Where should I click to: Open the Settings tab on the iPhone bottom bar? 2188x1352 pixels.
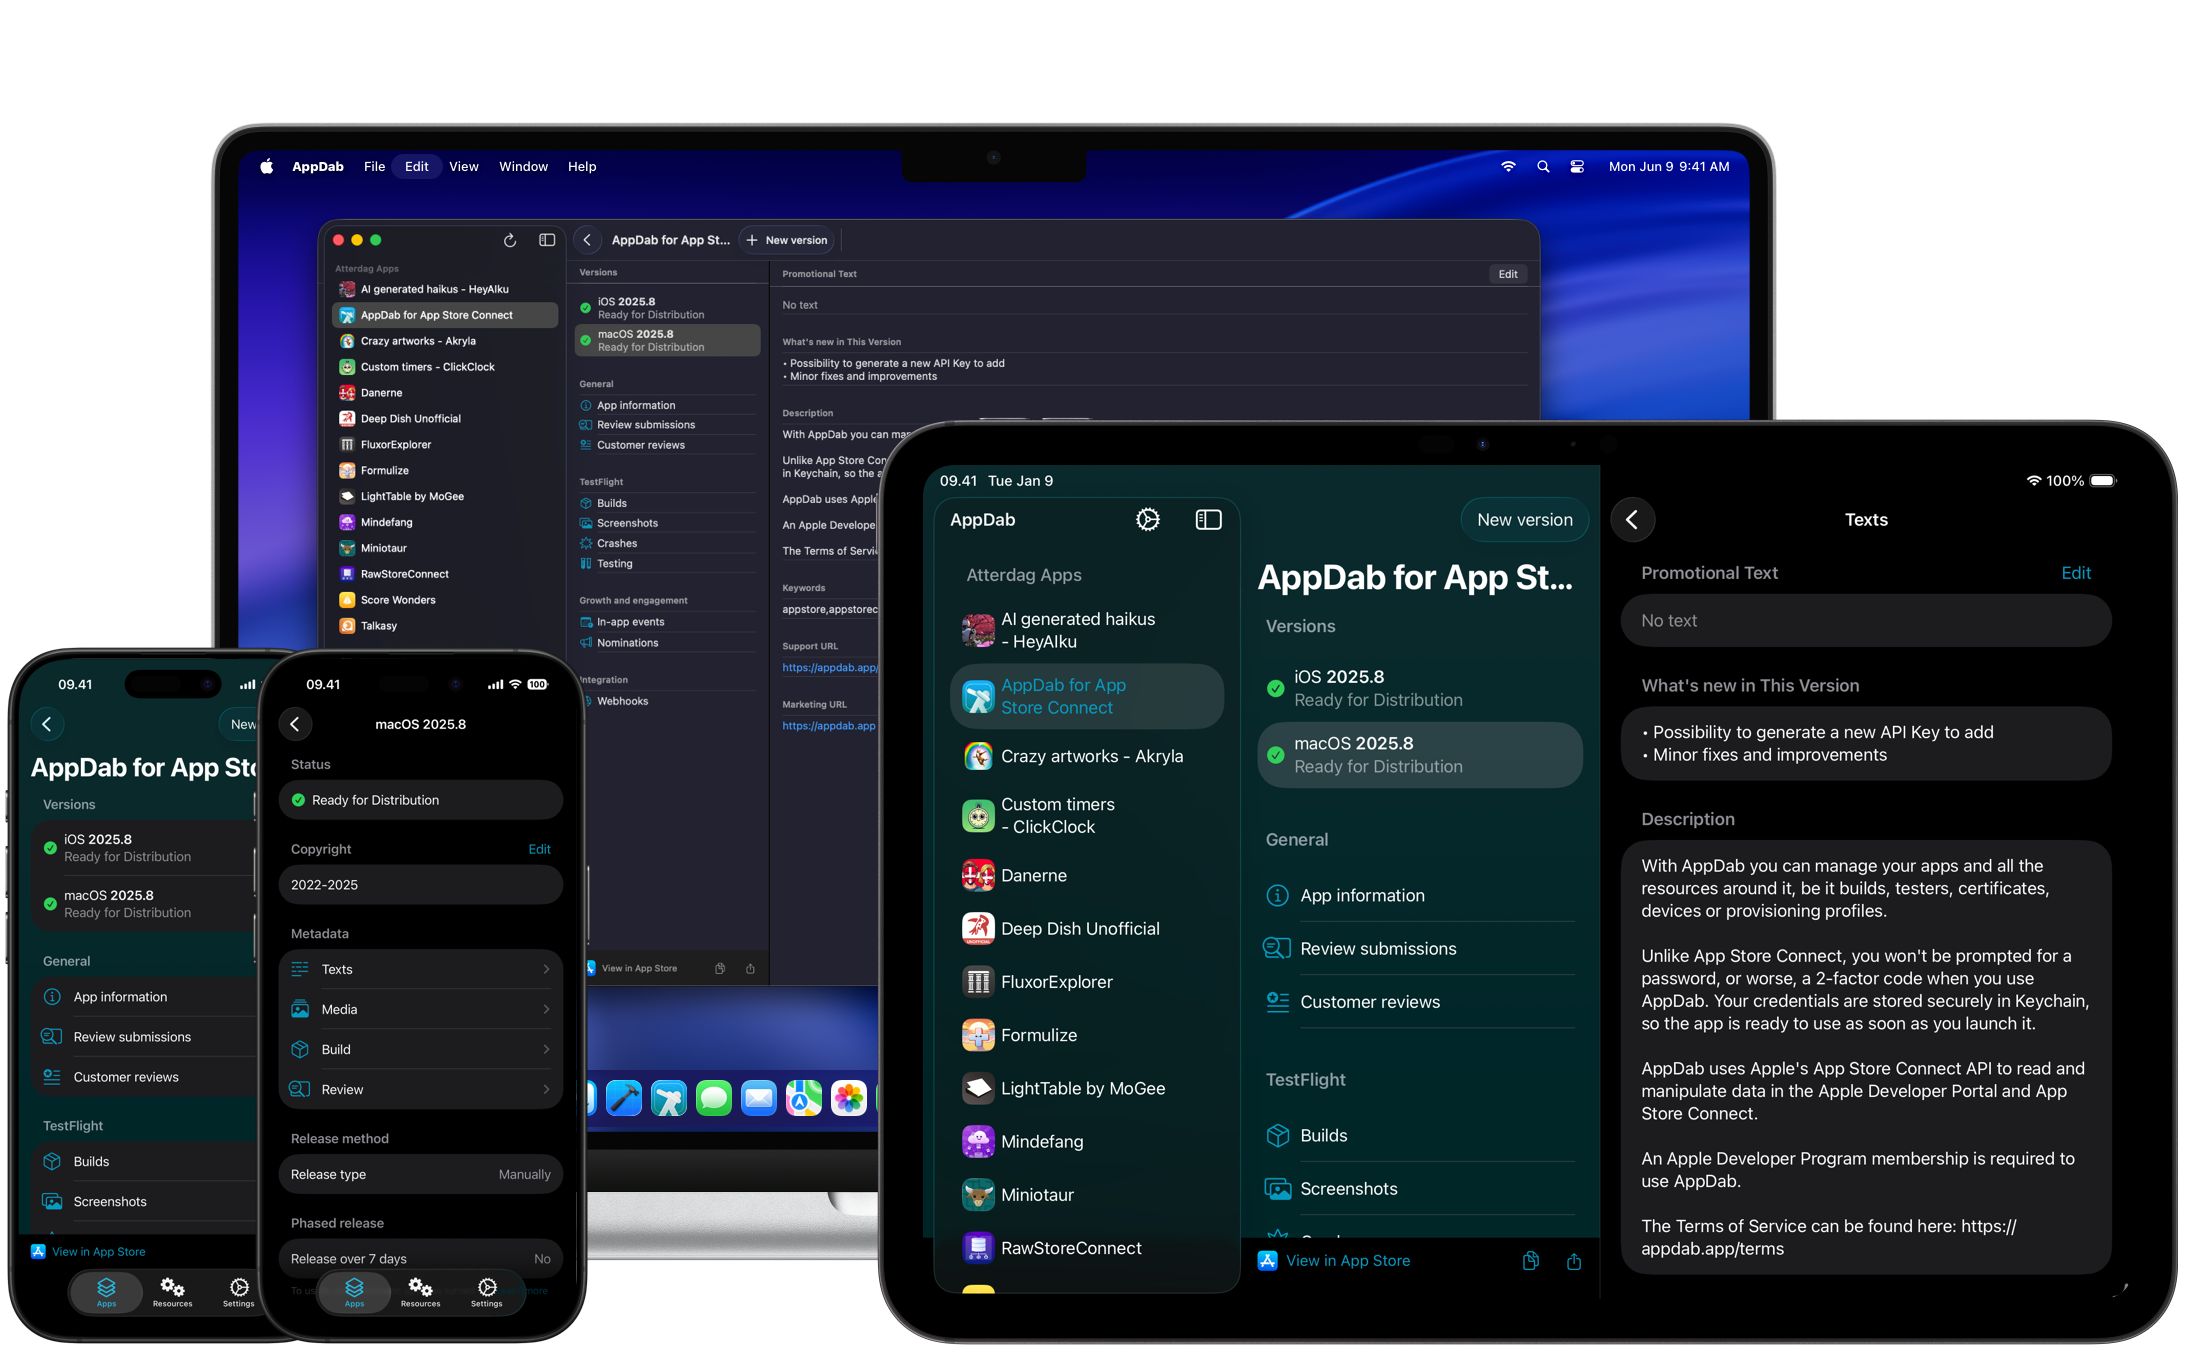click(487, 1292)
